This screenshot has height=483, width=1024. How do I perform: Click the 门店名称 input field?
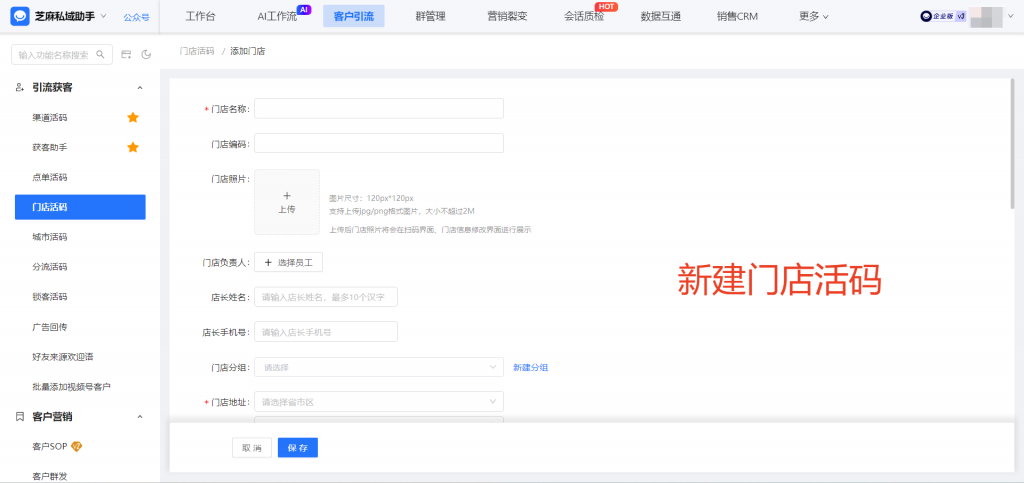click(x=378, y=109)
